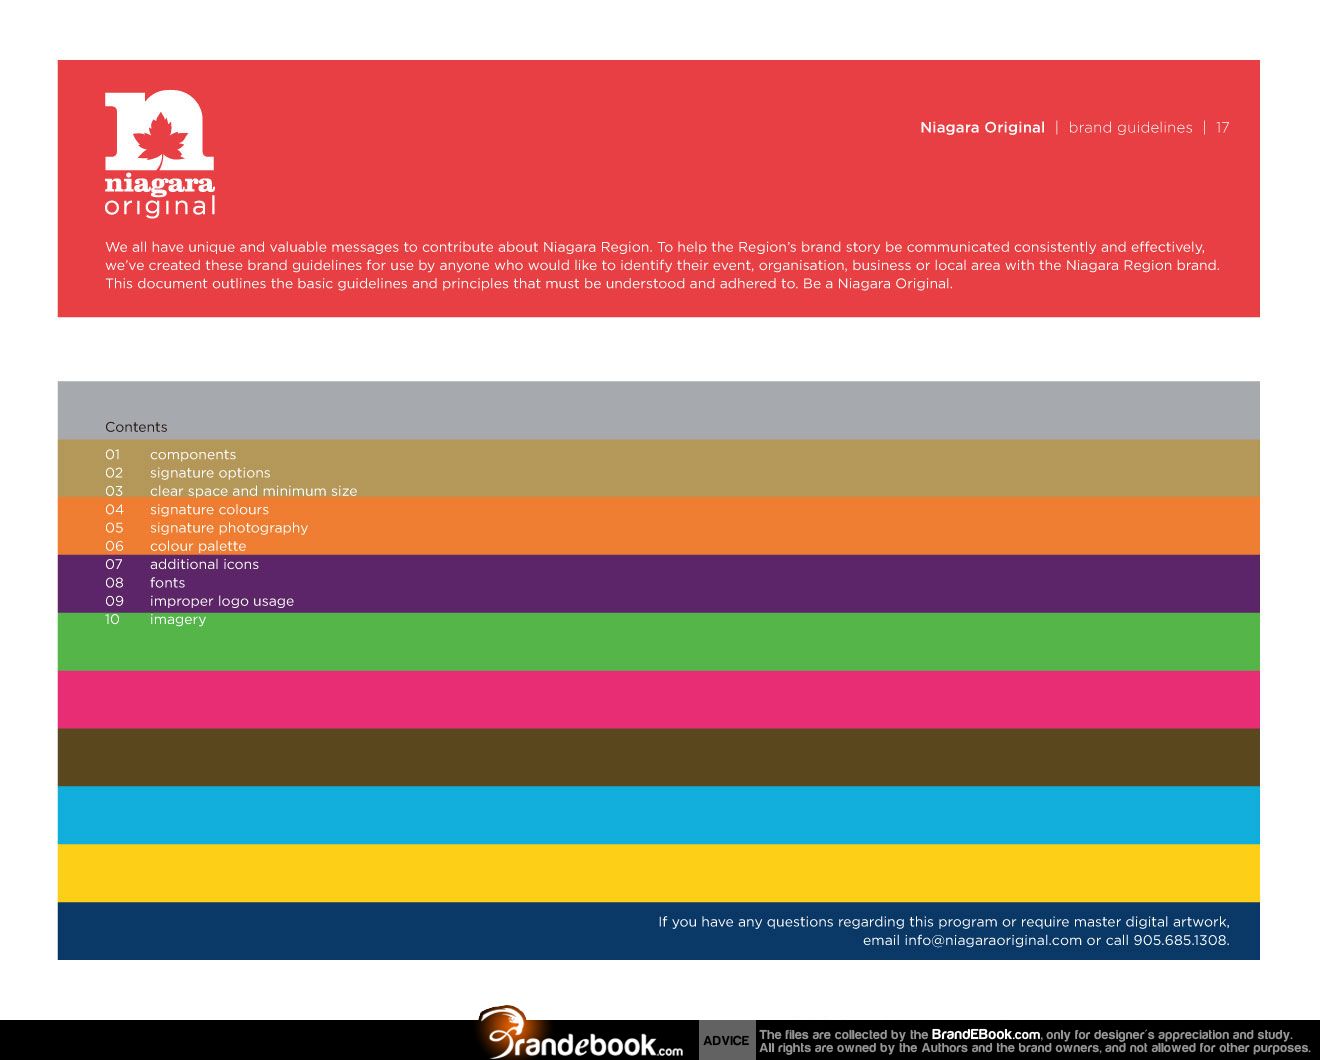Click the 'niagara original' wordmark text
Screen dimensions: 1320x1060
point(160,196)
